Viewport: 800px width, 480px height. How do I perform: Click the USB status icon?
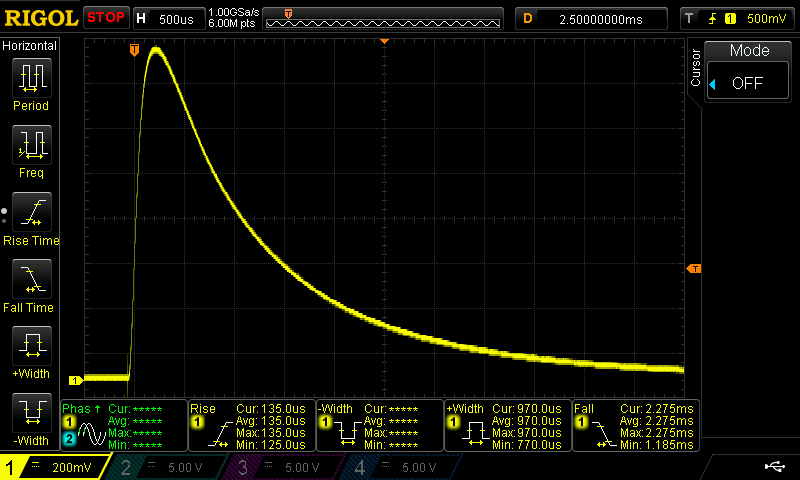point(774,466)
